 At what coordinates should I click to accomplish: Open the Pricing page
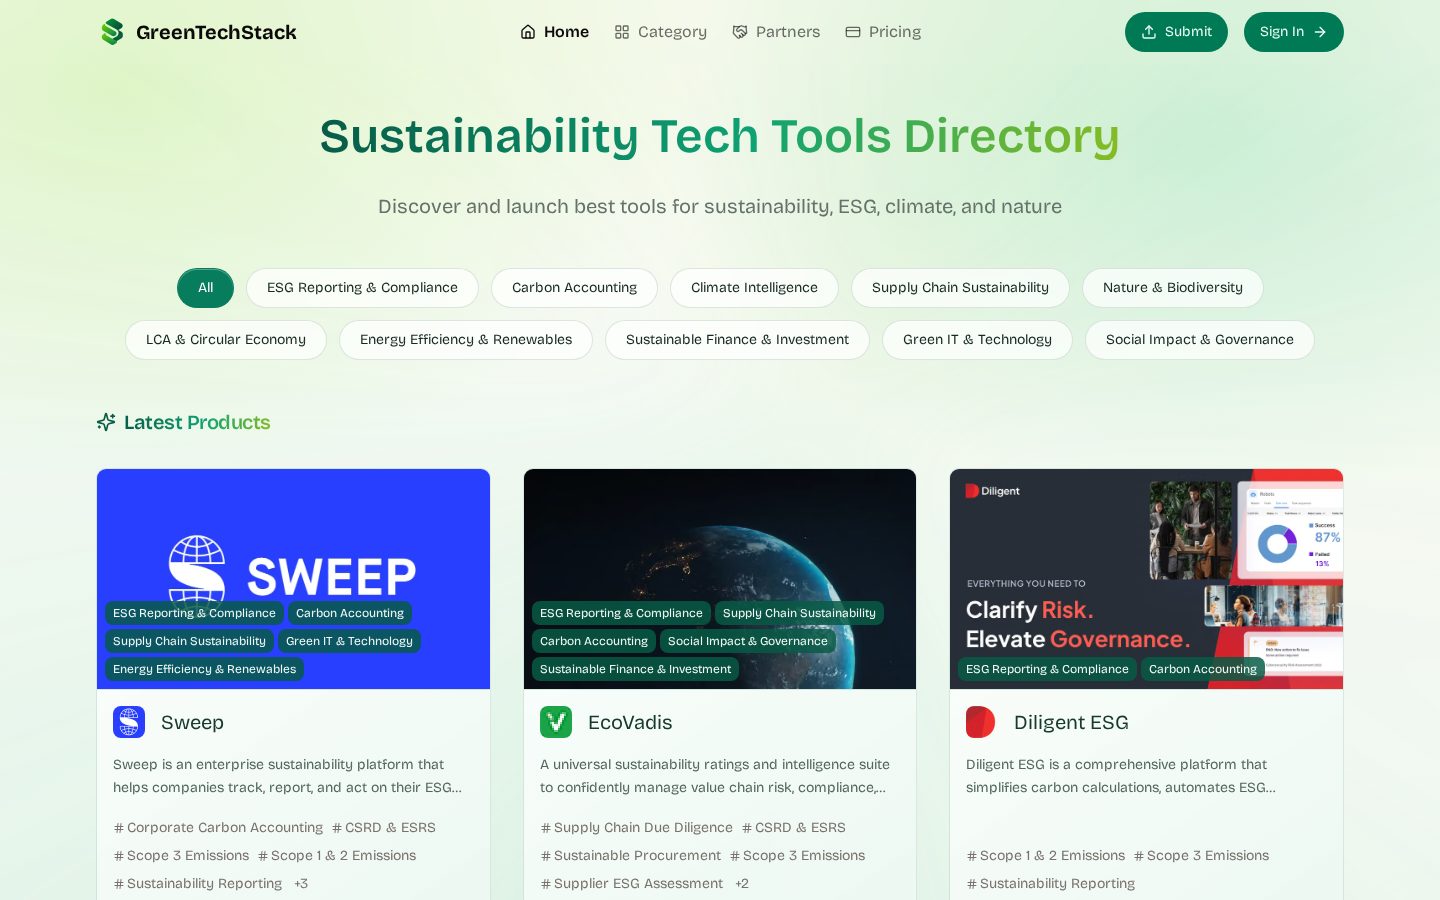point(883,32)
